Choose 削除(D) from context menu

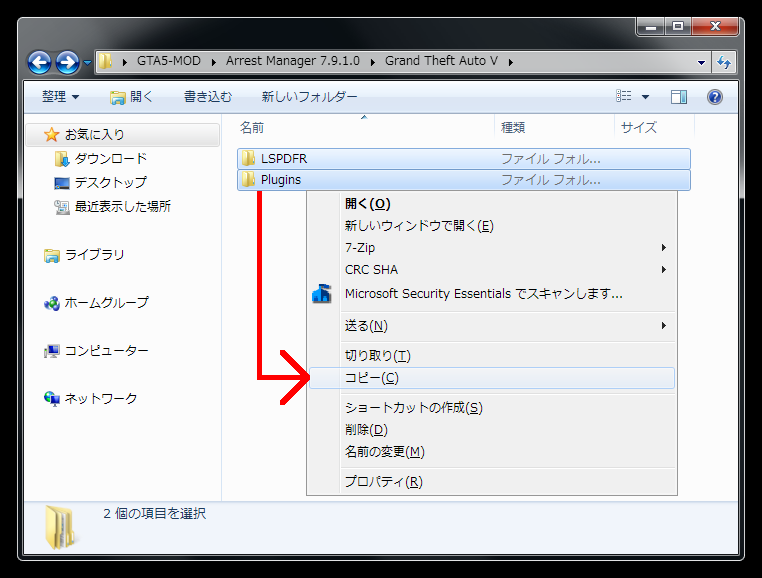(x=492, y=430)
